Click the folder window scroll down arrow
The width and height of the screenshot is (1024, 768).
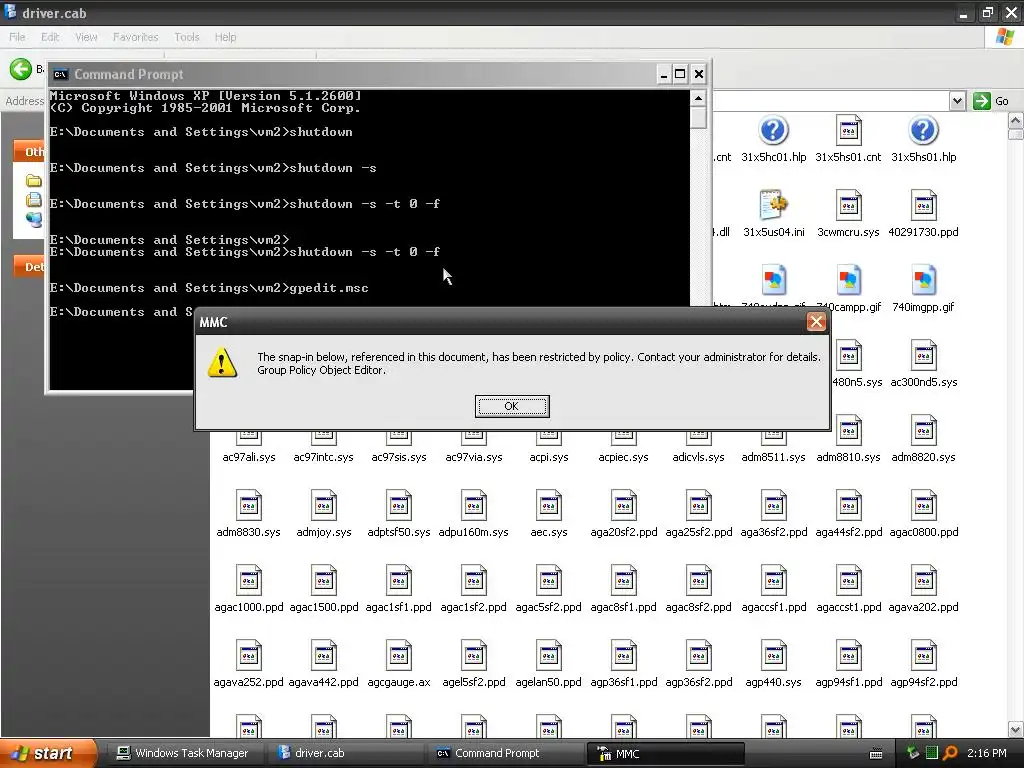pyautogui.click(x=1016, y=729)
